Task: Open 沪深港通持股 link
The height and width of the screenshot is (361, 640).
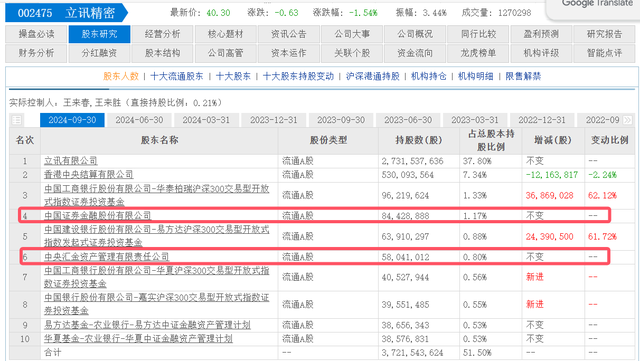Action: click(x=373, y=76)
